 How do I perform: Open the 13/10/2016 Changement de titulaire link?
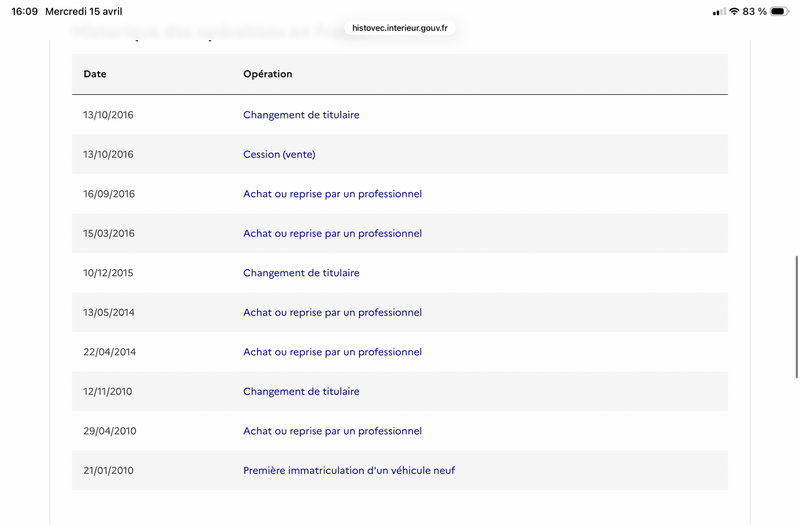pos(301,115)
